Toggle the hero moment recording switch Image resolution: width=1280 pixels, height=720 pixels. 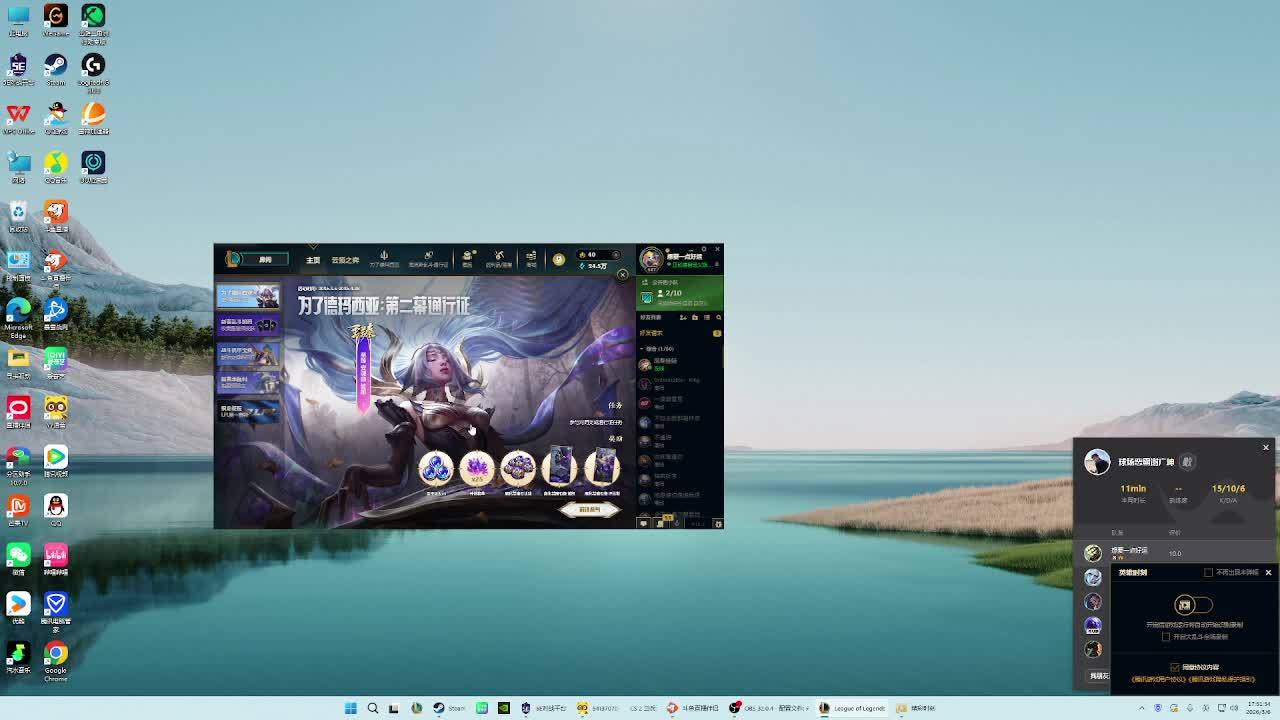1192,605
